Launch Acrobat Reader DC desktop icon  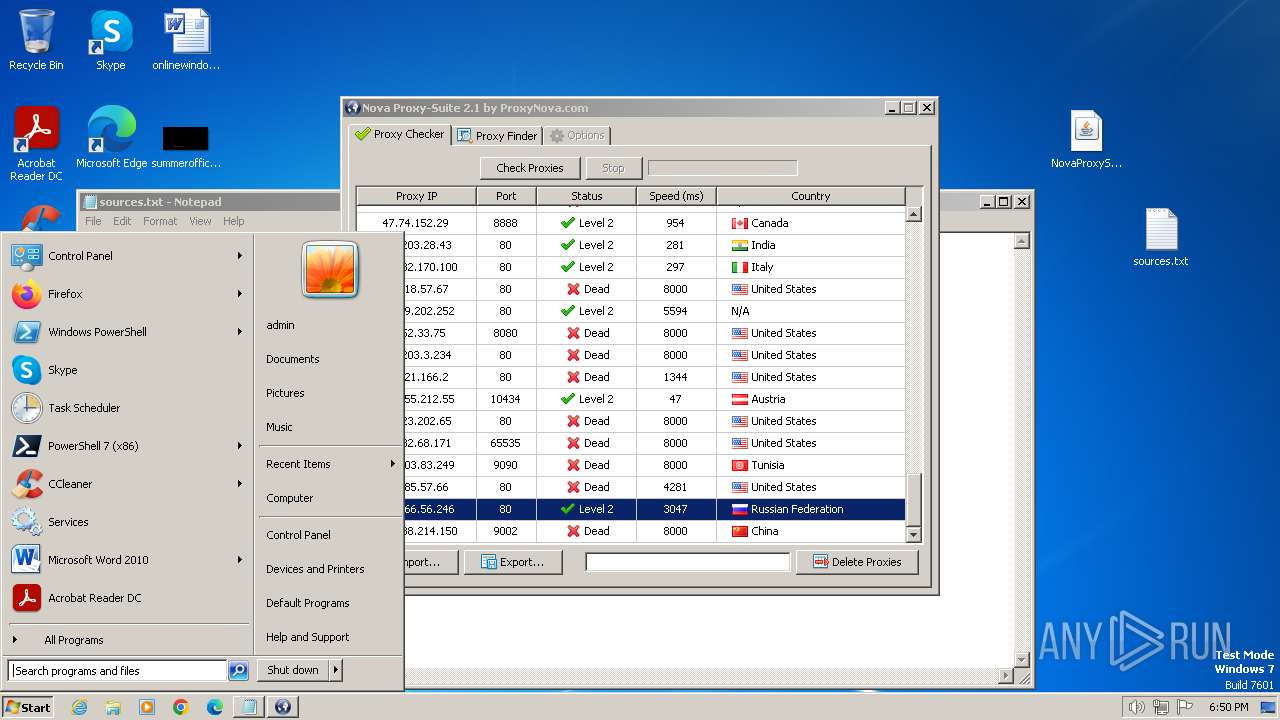[36, 144]
